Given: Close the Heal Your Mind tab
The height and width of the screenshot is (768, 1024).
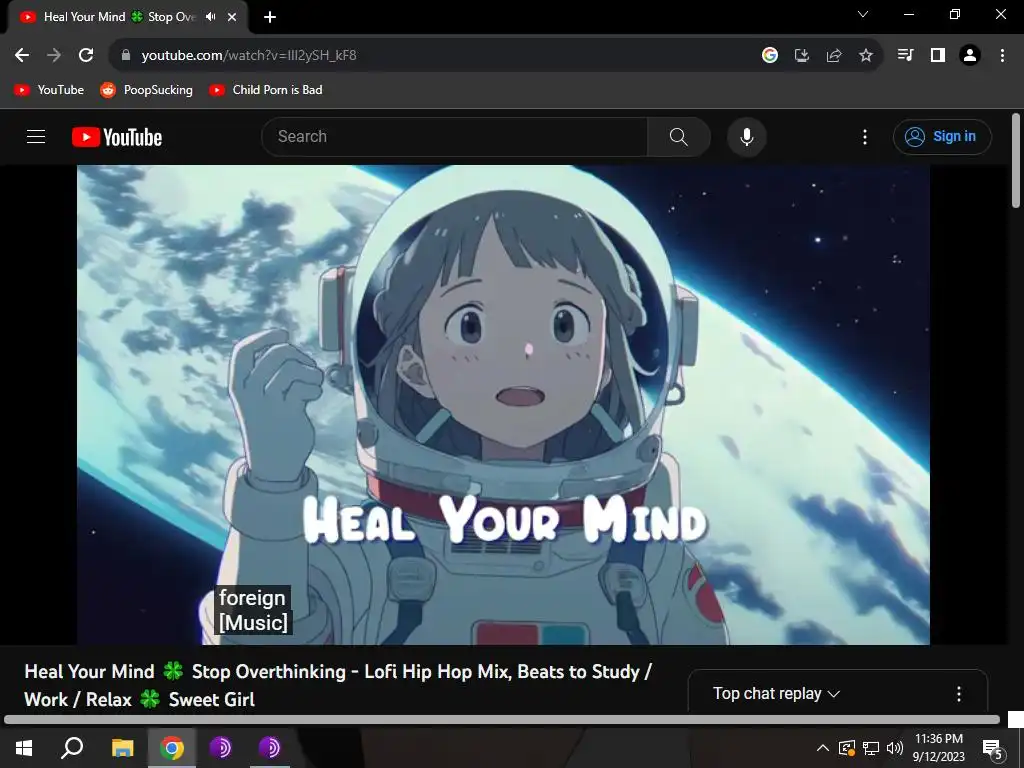Looking at the screenshot, I should pos(232,17).
